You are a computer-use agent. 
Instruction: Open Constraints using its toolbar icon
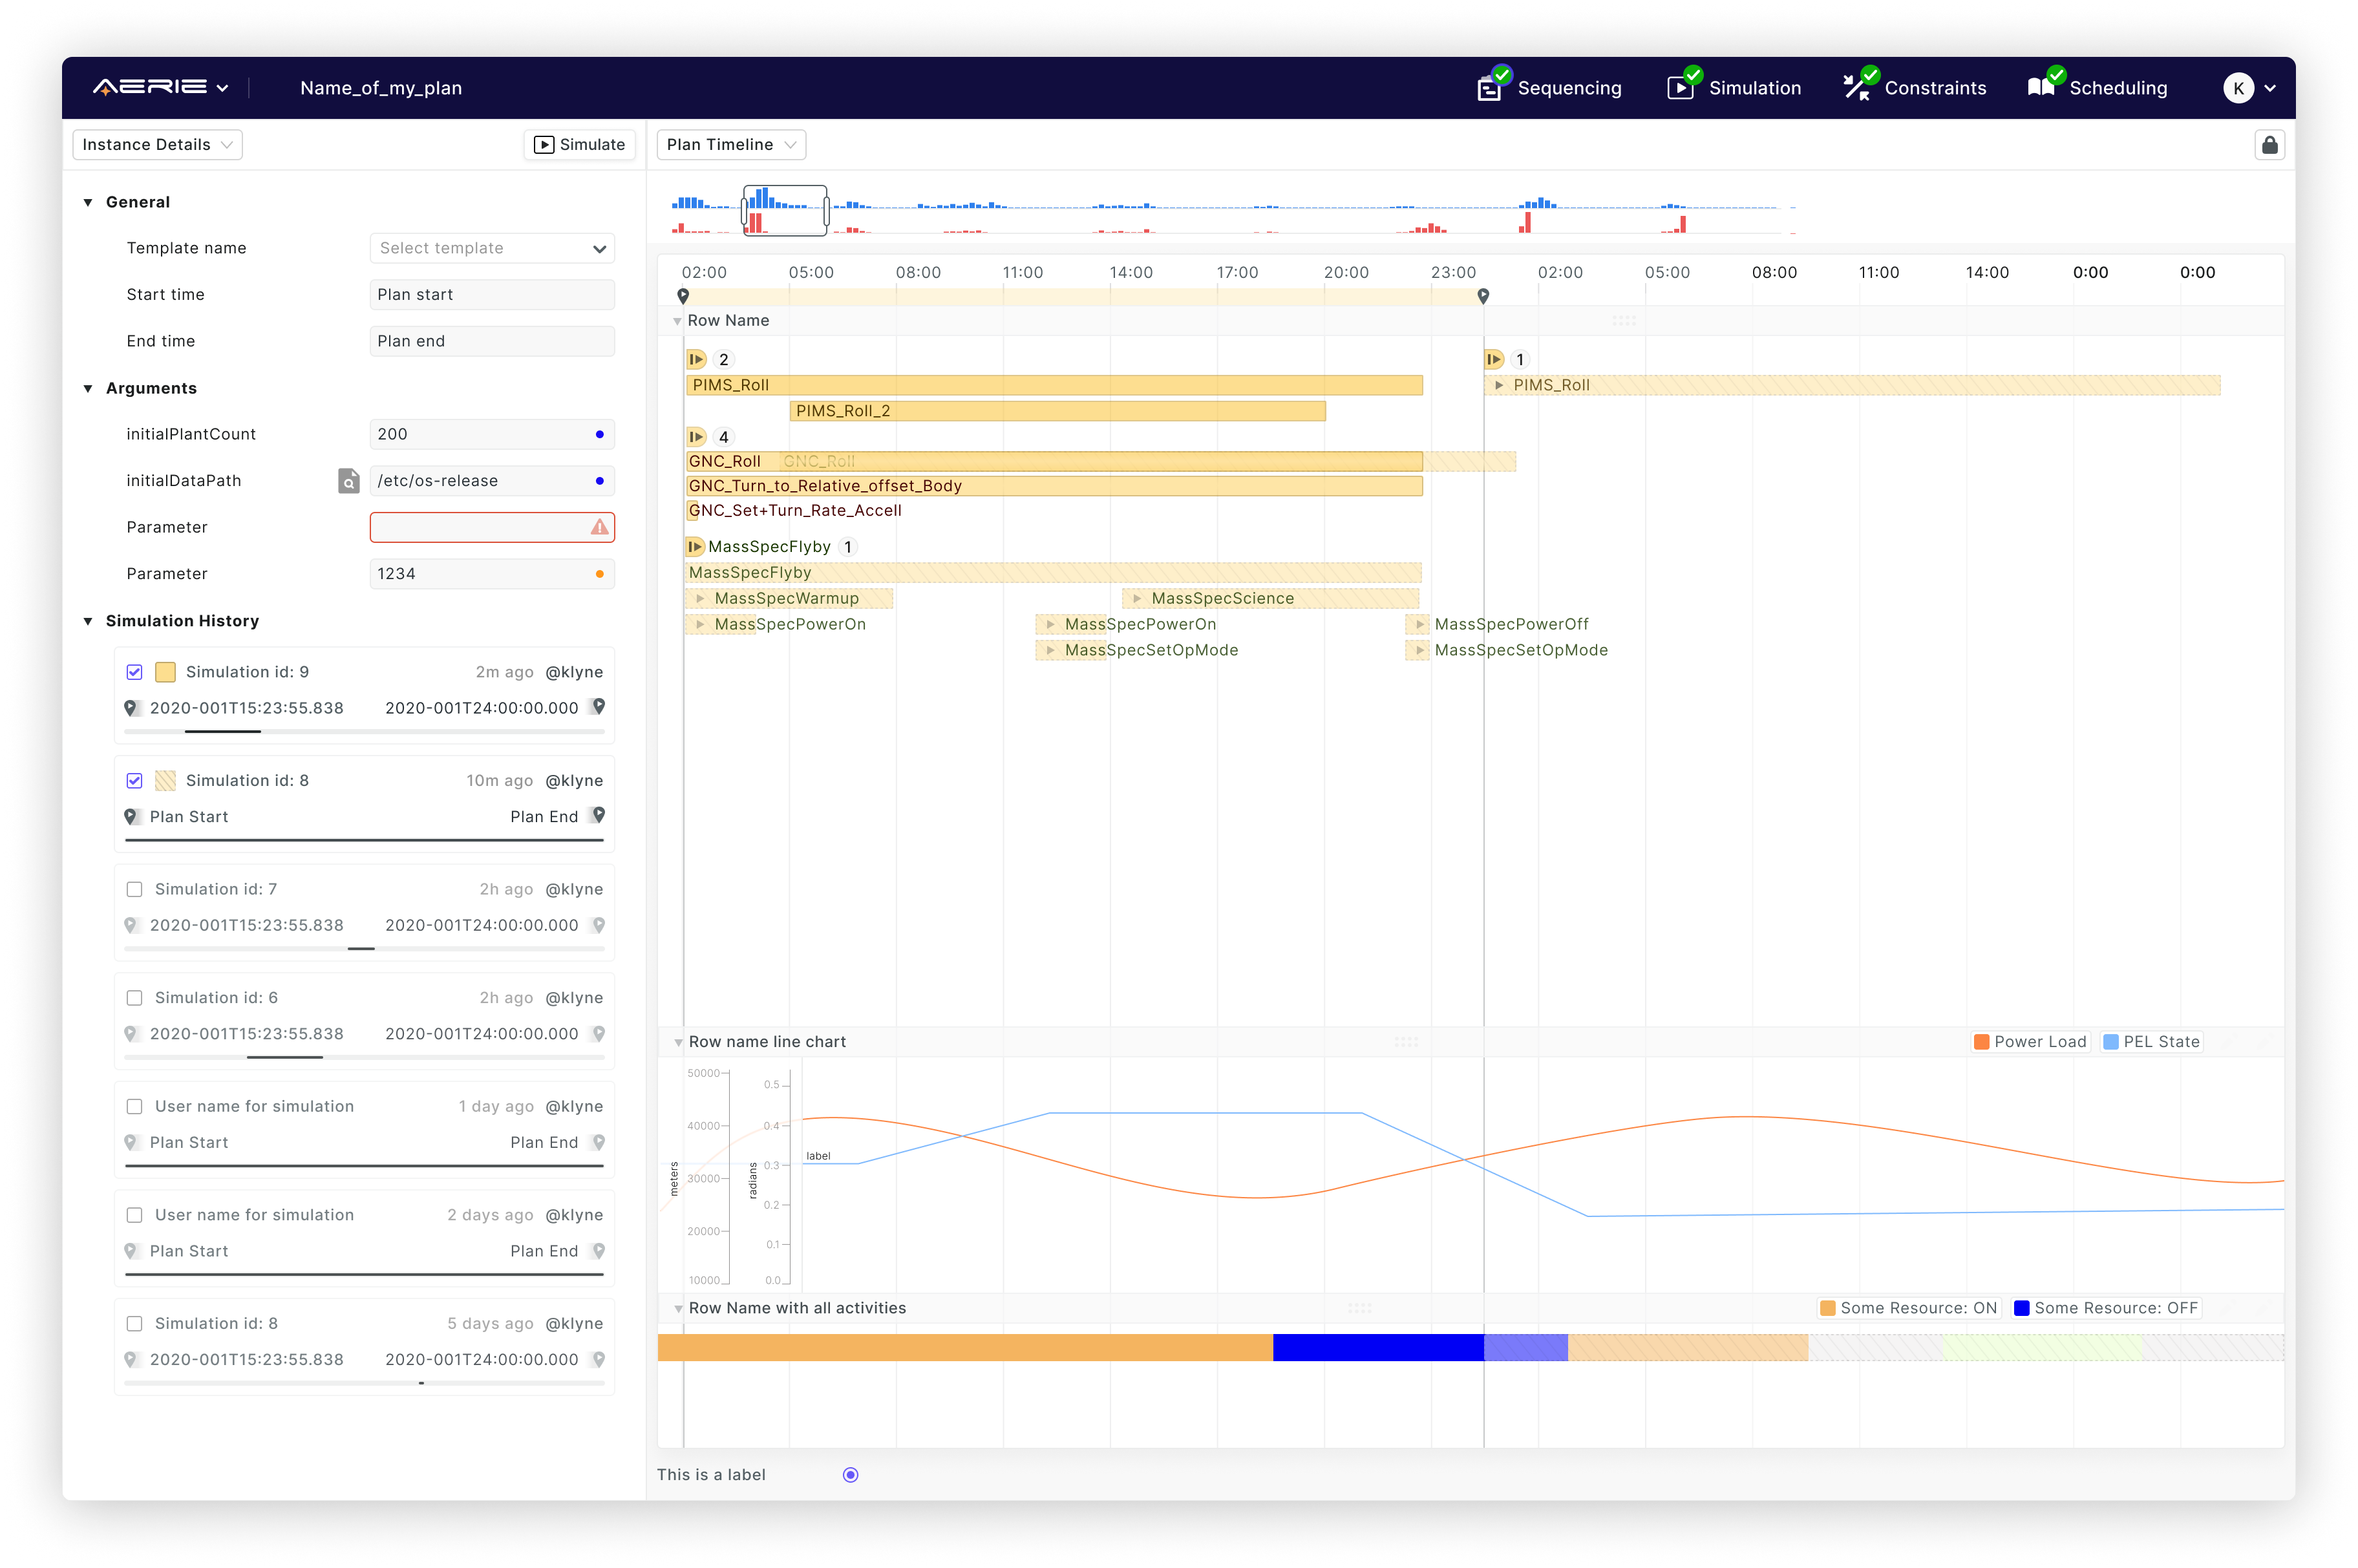(1858, 87)
